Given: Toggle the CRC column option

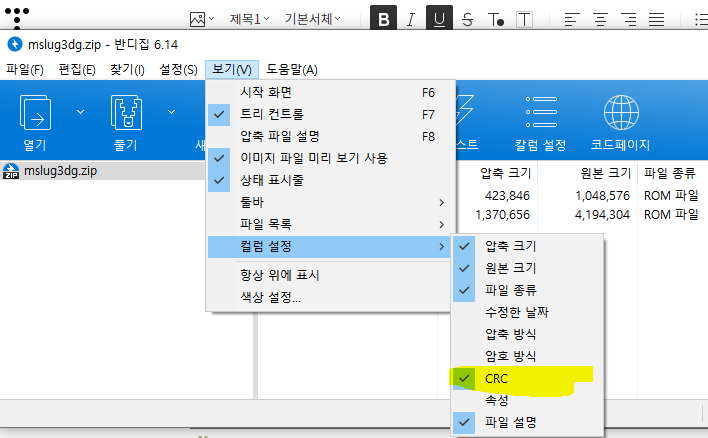Looking at the screenshot, I should (x=527, y=378).
